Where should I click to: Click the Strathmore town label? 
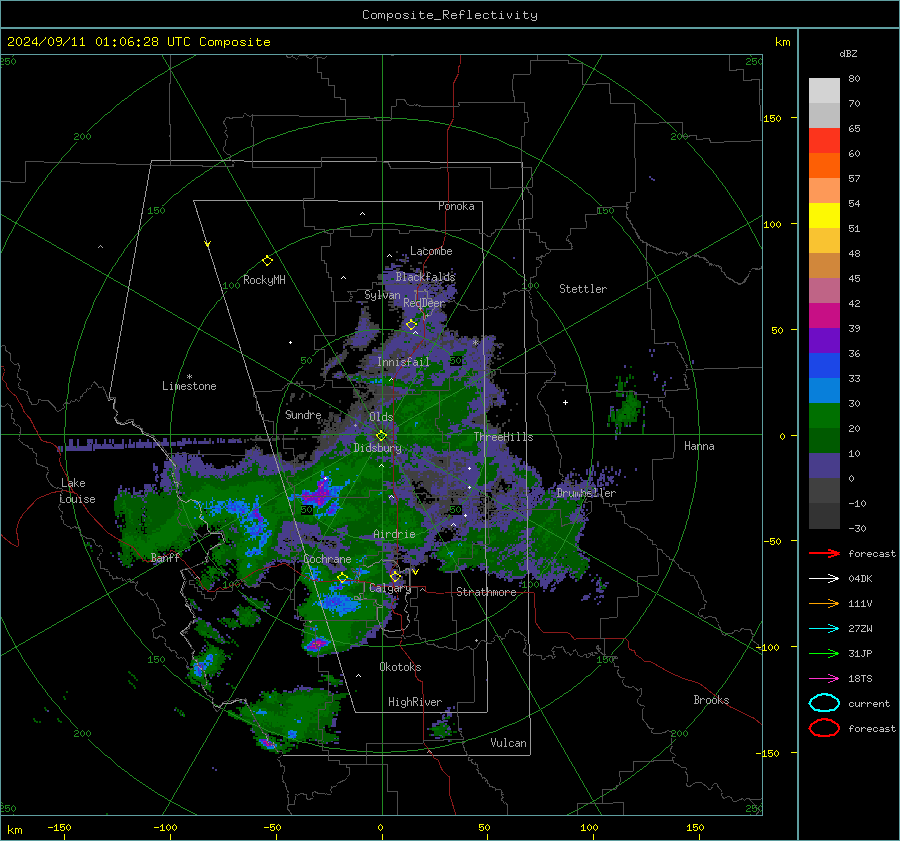point(486,592)
